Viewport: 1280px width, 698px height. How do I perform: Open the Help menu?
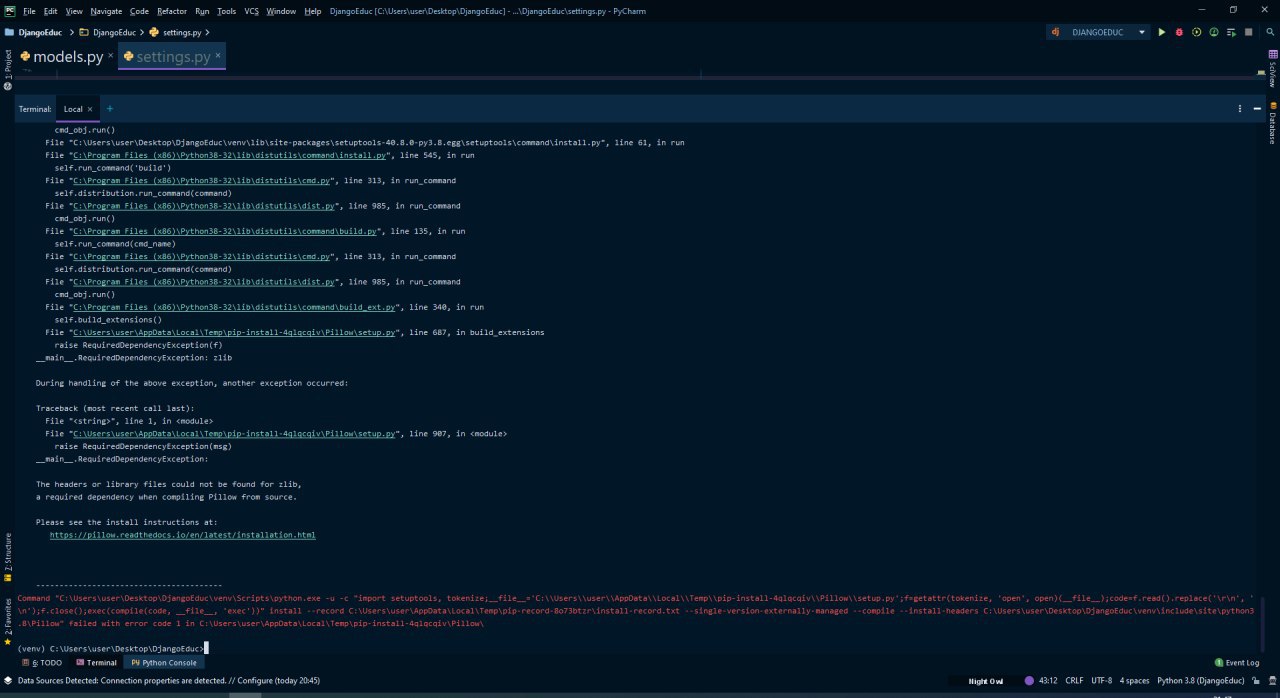(x=312, y=10)
